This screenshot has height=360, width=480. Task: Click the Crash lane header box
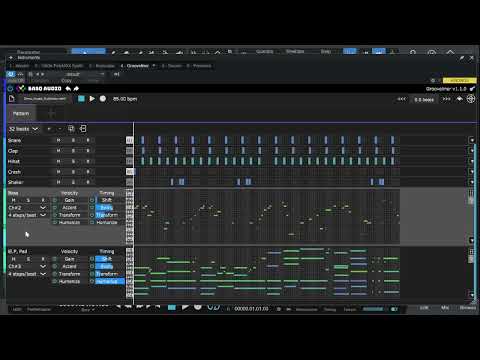(x=130, y=172)
